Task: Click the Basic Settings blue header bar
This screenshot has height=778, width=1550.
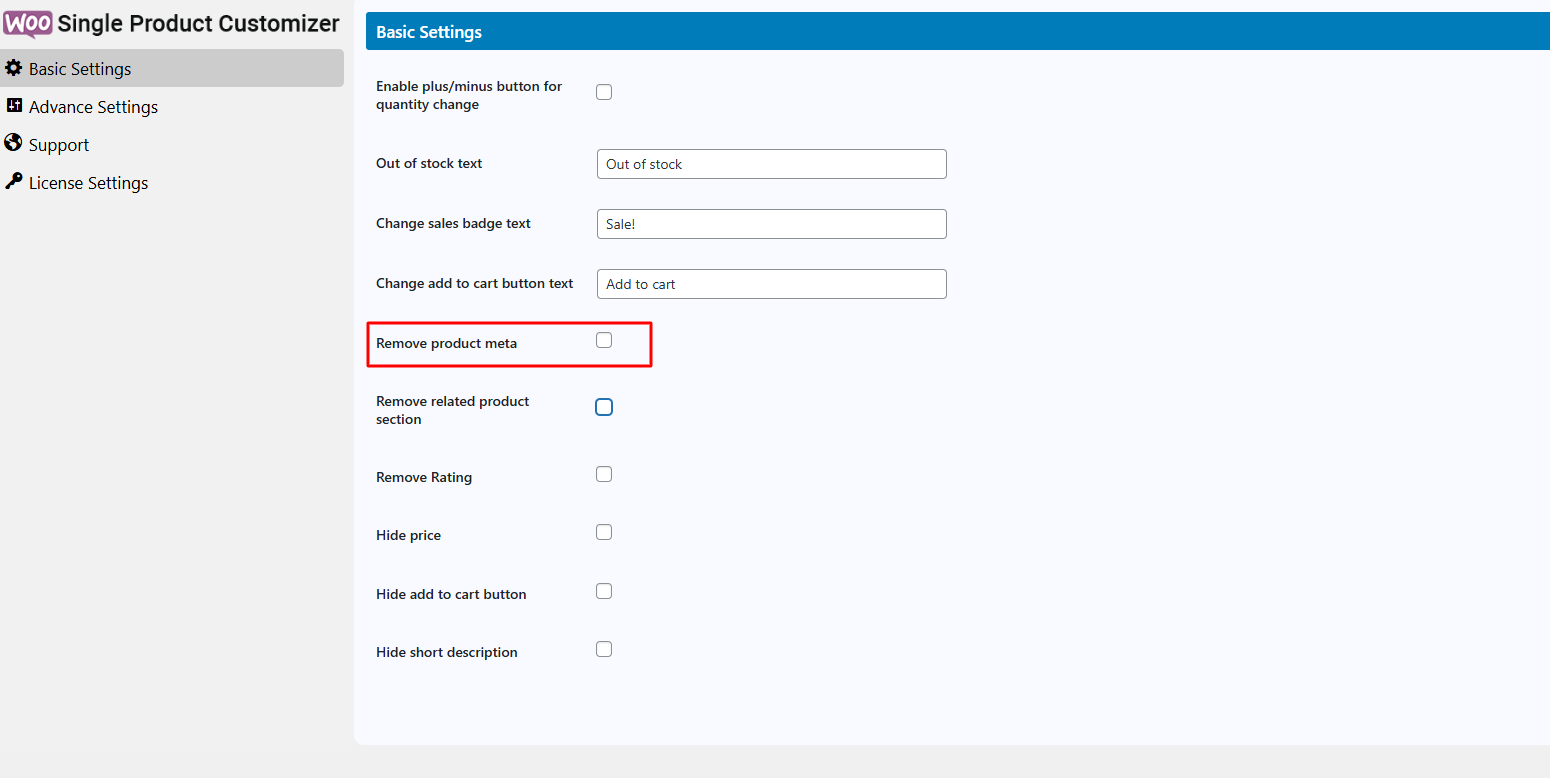Action: 957,32
